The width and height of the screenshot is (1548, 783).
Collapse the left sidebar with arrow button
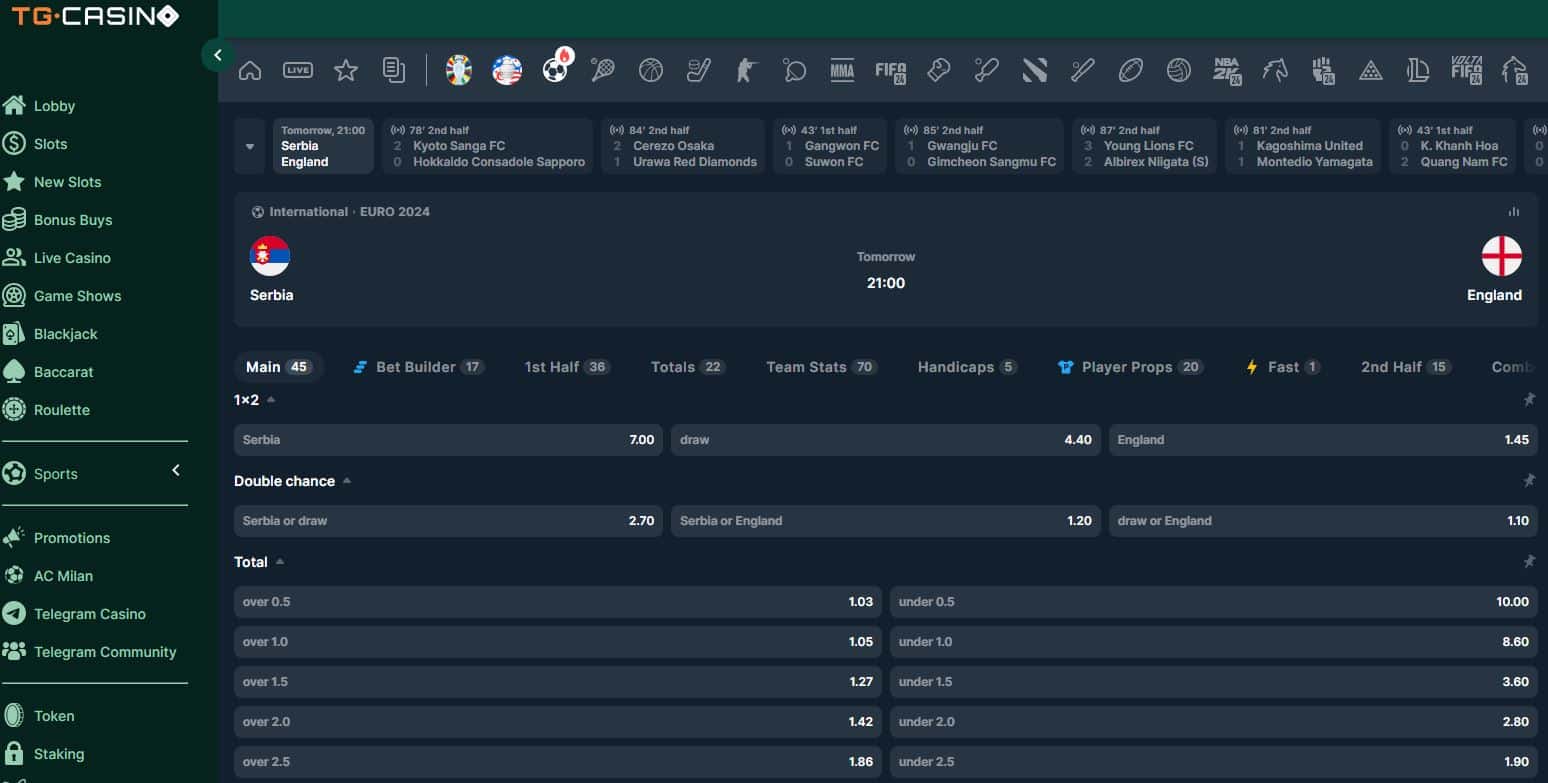(218, 55)
